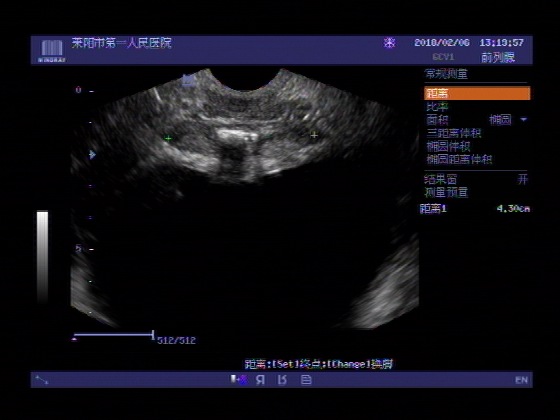Click the blue probe orientation marker

pyautogui.click(x=189, y=80)
